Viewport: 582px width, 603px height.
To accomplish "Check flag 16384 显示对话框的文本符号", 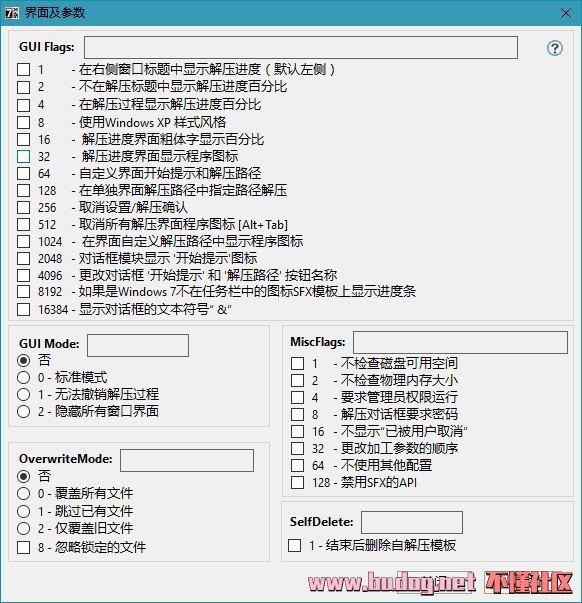I will click(x=23, y=309).
